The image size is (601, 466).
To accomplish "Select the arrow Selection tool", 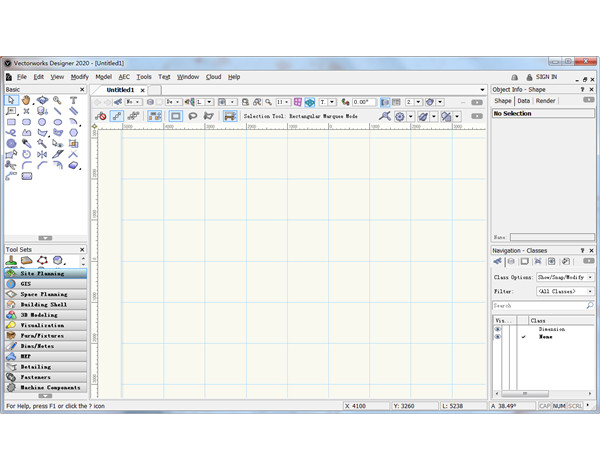I will click(x=11, y=100).
